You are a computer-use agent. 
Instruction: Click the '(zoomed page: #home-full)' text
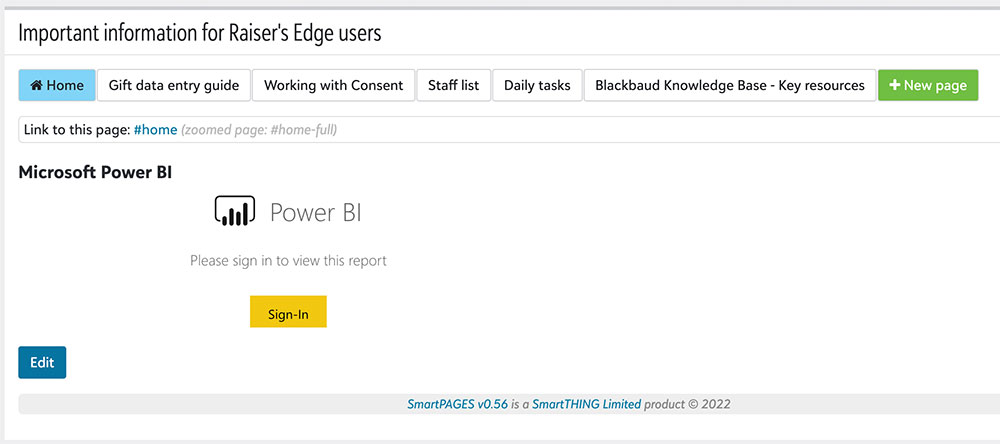click(260, 130)
